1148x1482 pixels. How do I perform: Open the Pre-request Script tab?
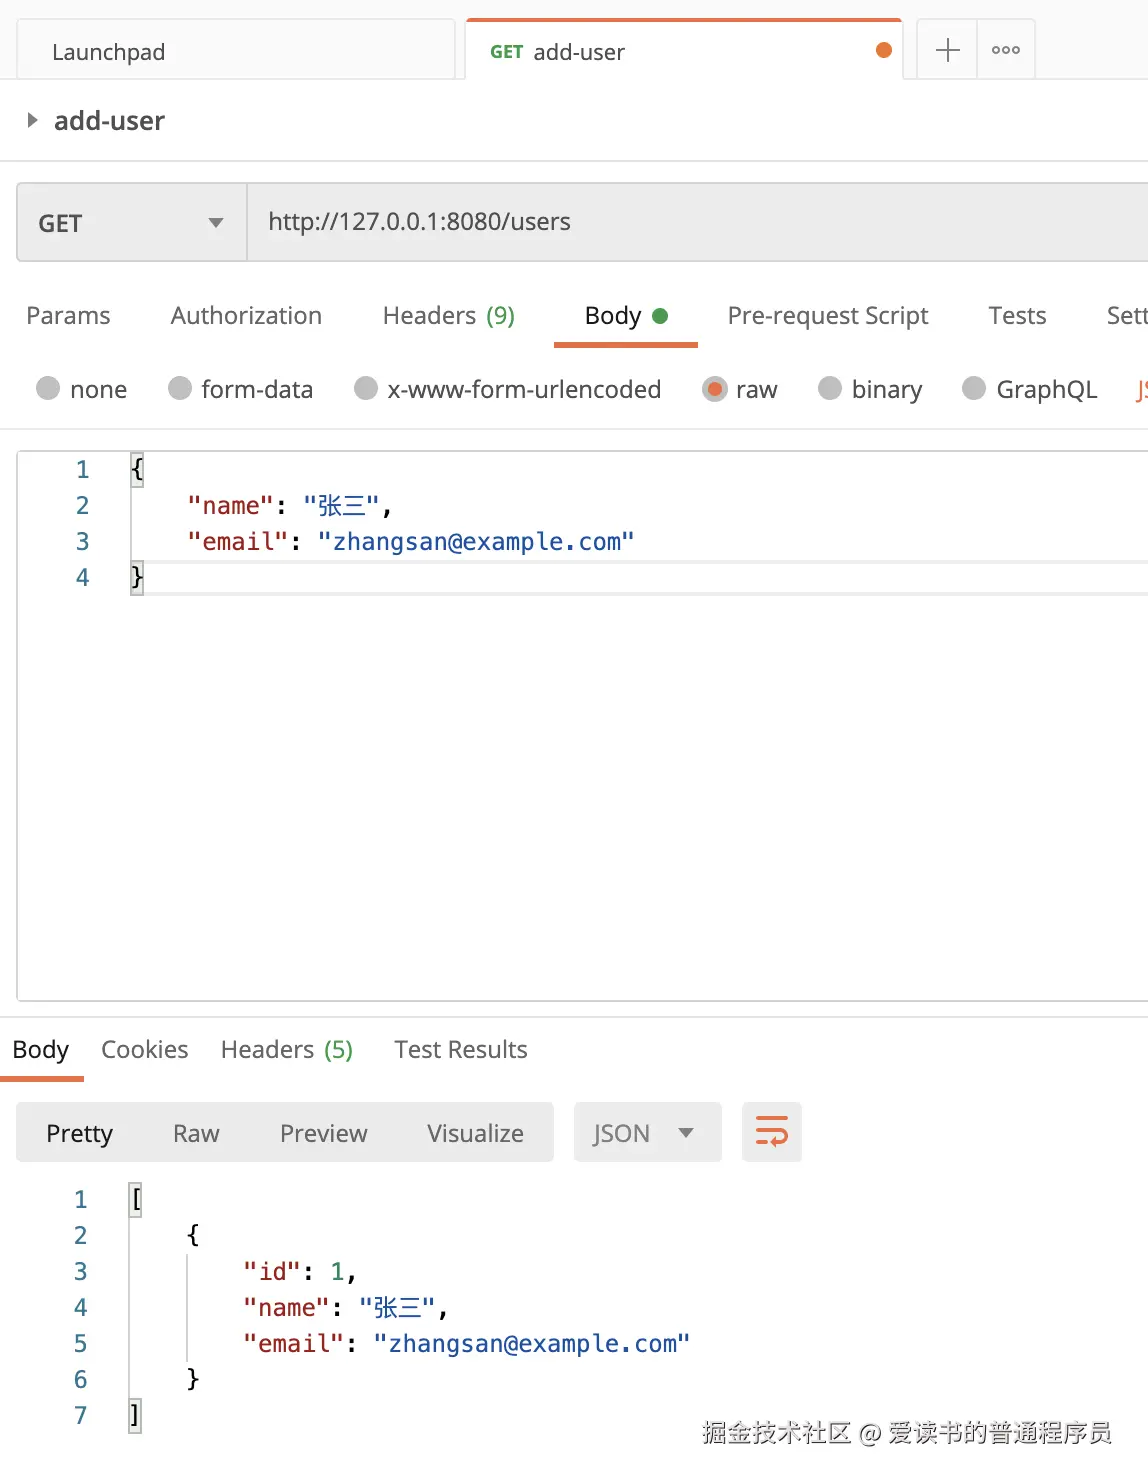click(x=827, y=316)
